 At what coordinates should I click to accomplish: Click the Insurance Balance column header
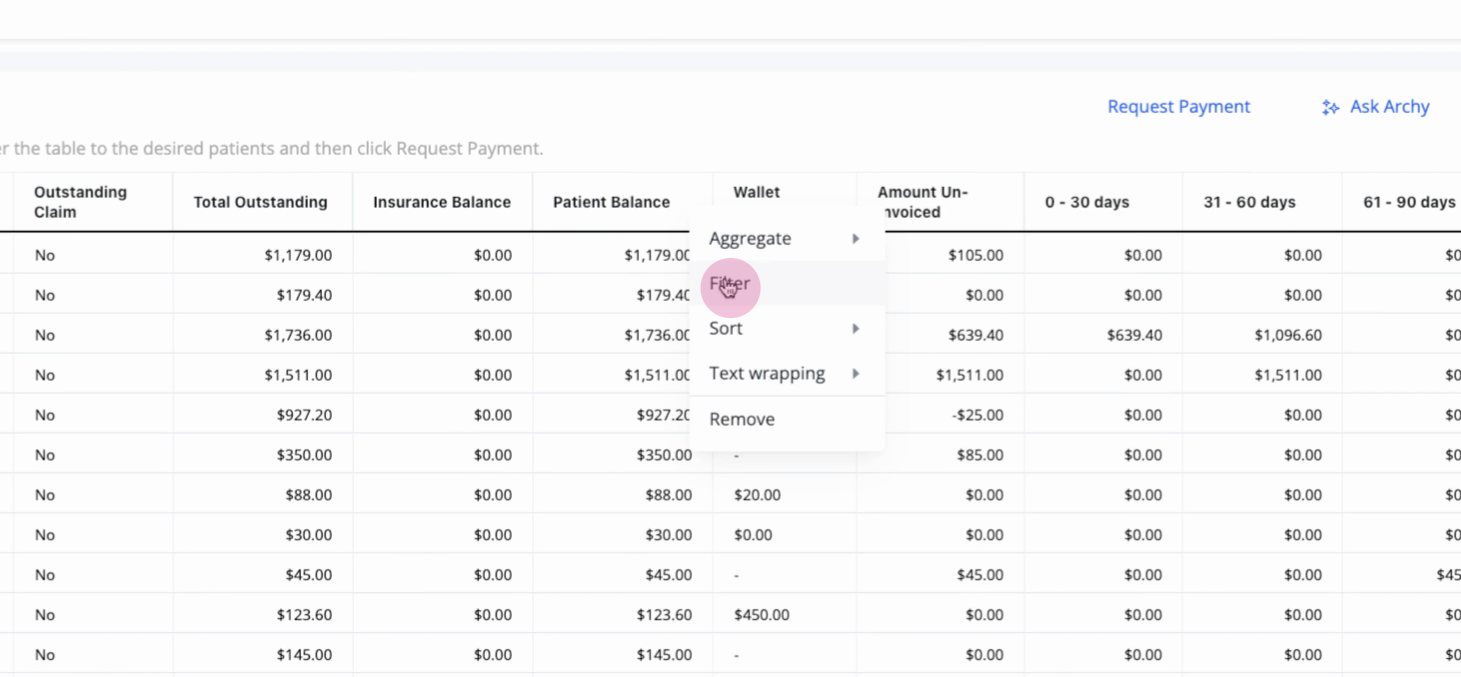pos(442,202)
